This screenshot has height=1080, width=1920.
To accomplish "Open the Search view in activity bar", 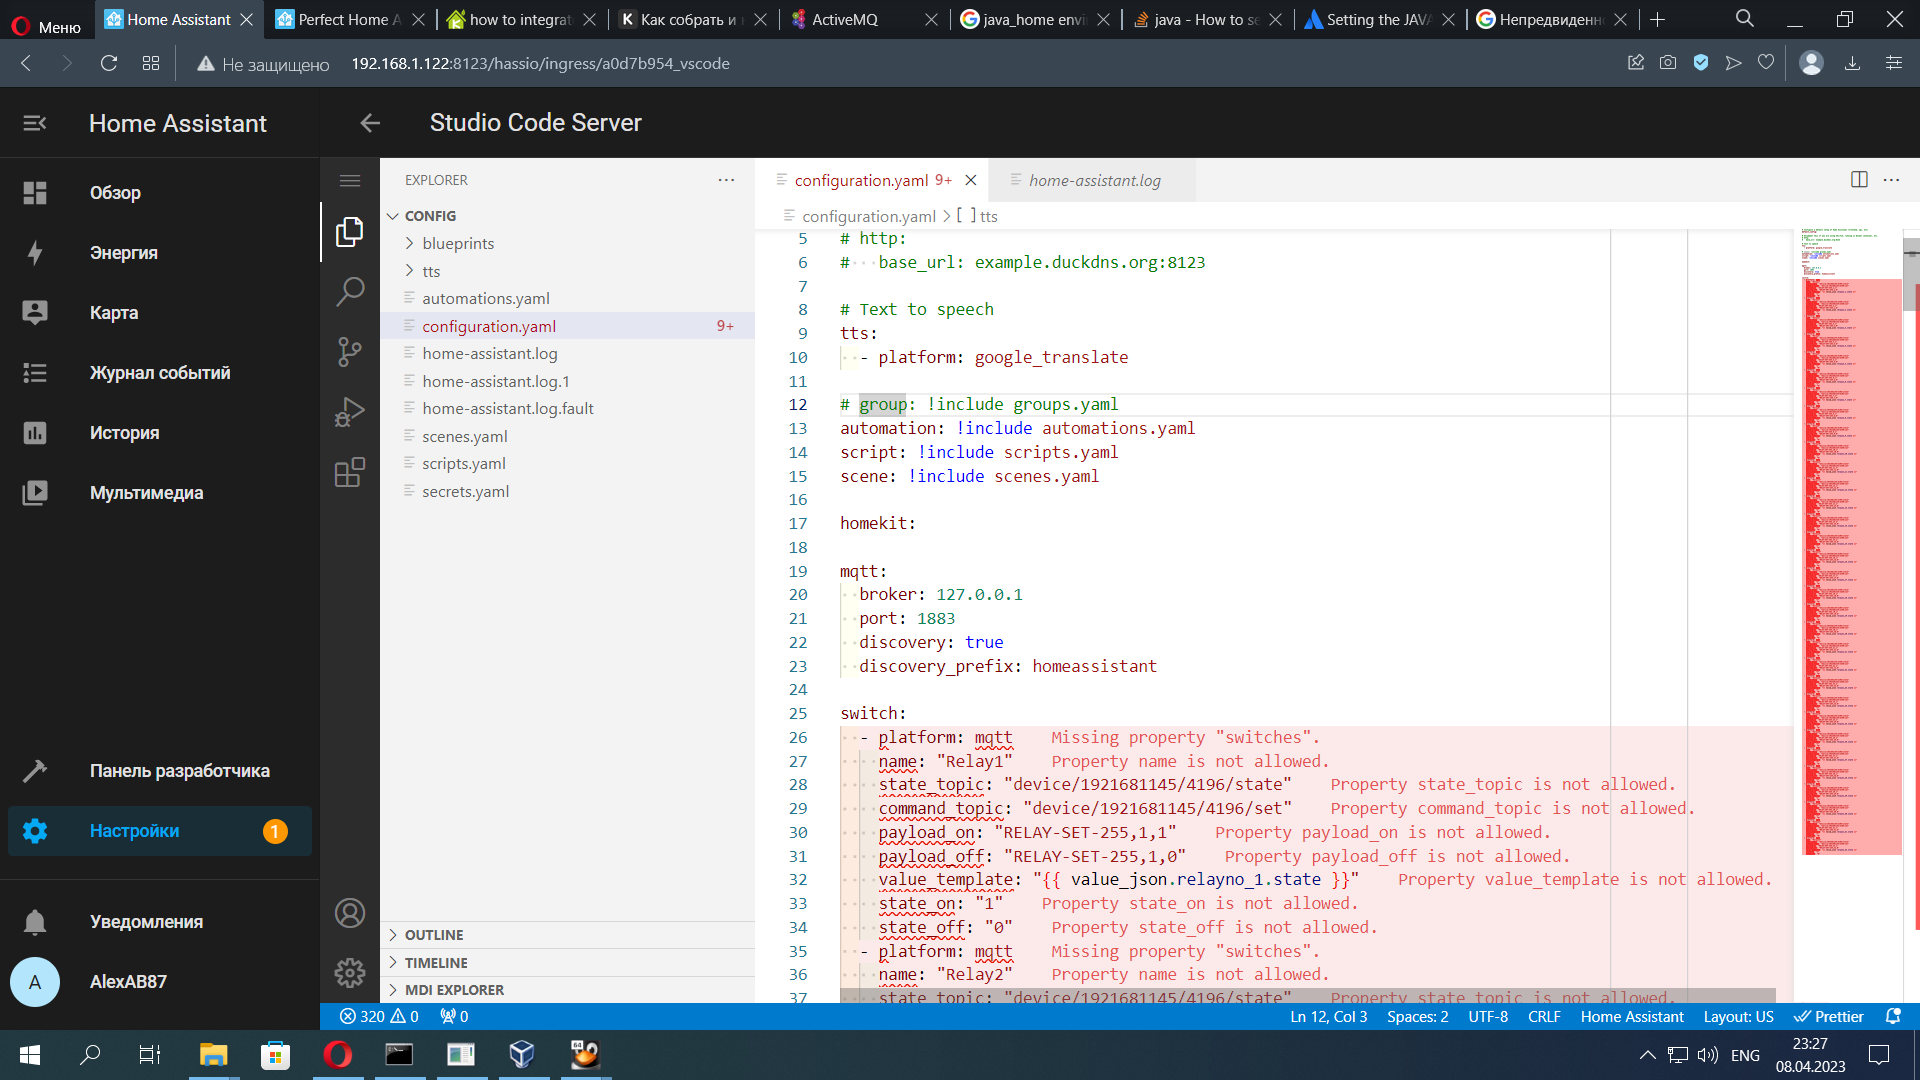I will 350,292.
